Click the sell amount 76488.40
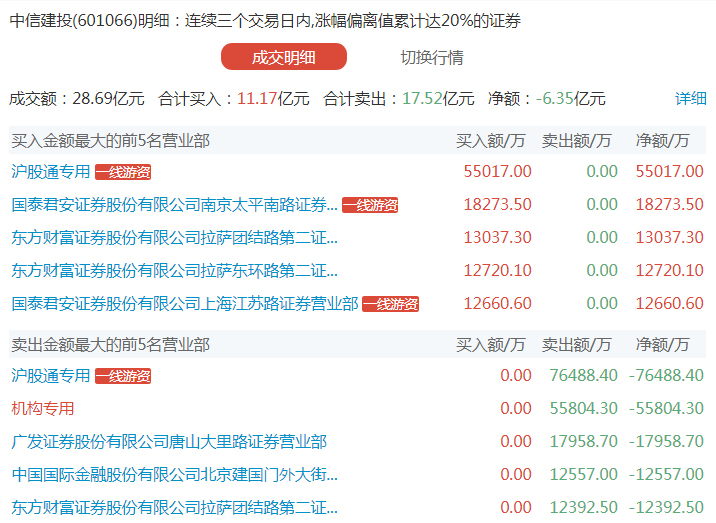Screen dimensions: 716x523 click(583, 375)
